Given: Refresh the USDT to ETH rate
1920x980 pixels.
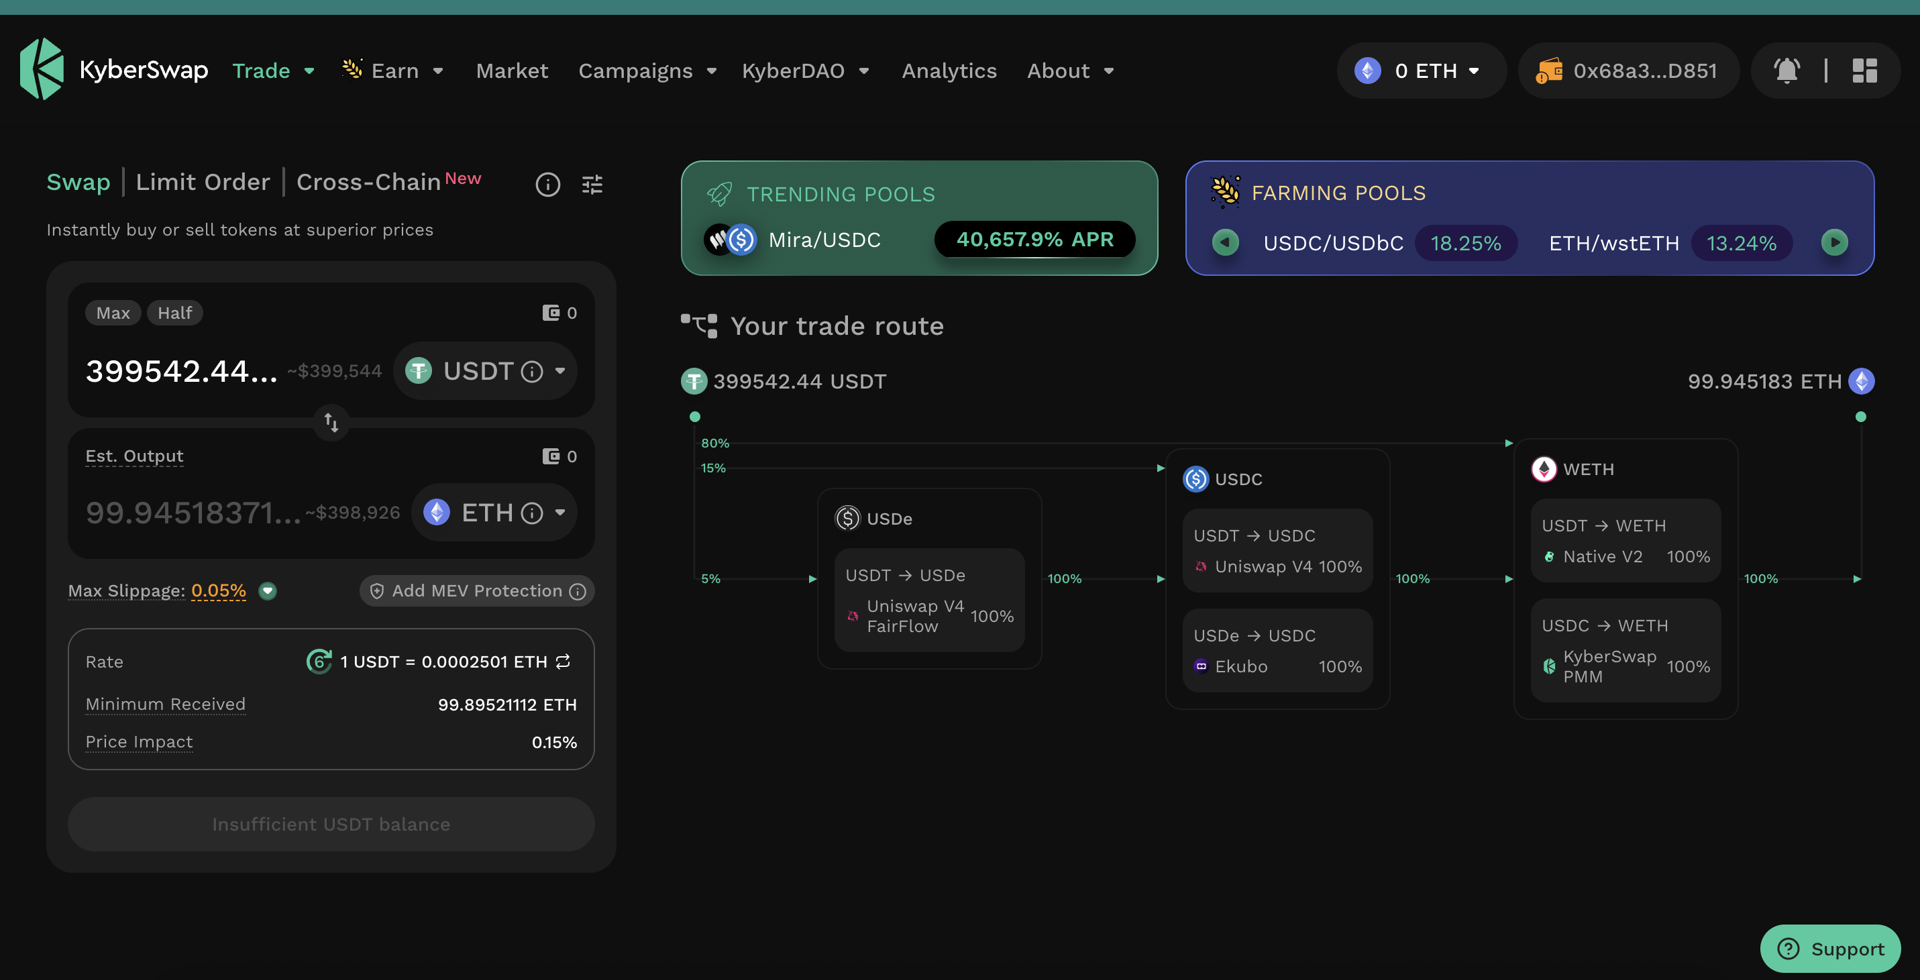Looking at the screenshot, I should pyautogui.click(x=563, y=661).
